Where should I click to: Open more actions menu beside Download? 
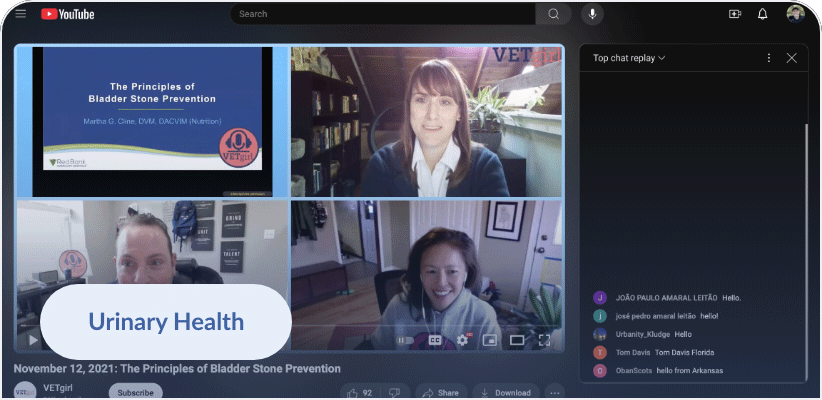555,392
